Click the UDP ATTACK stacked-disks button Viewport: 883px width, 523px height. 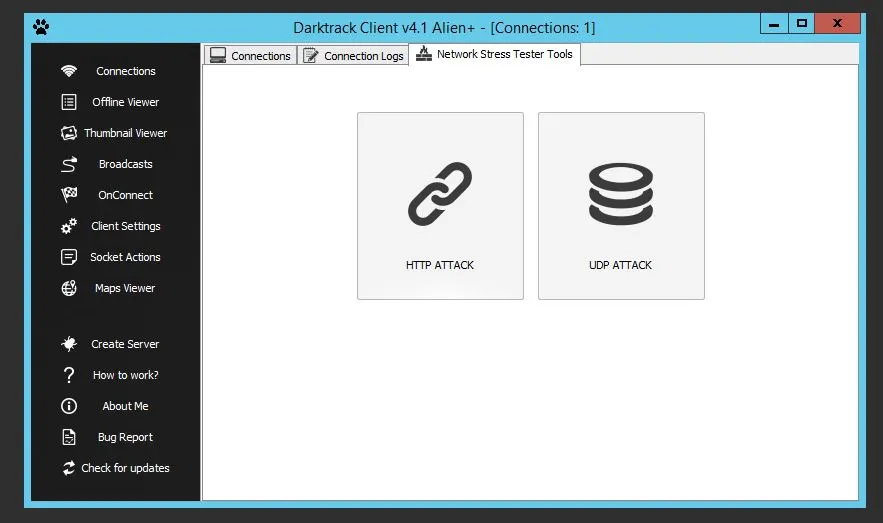[621, 206]
